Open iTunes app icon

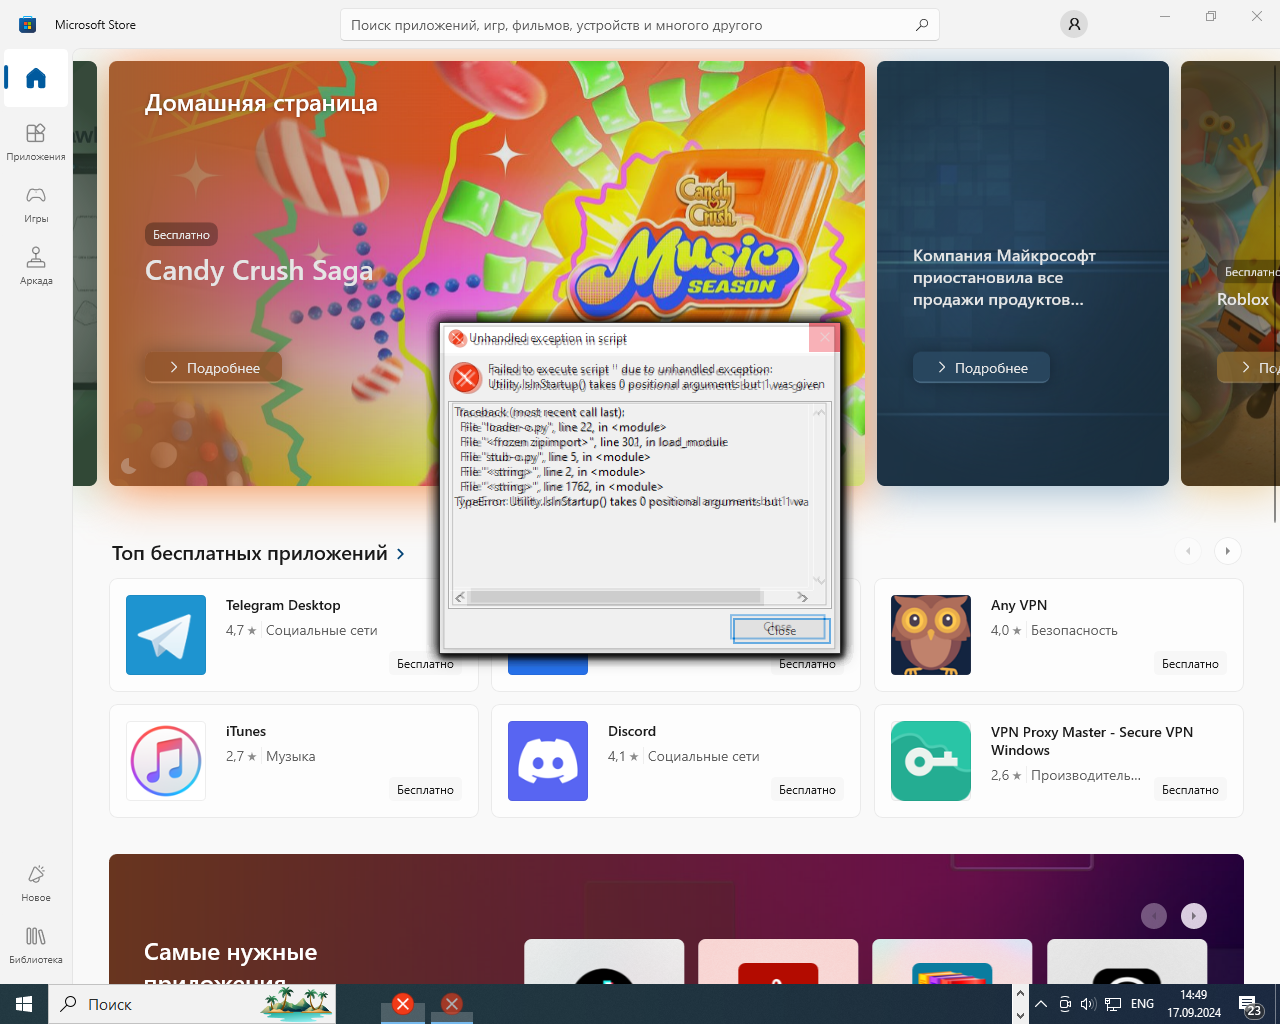(166, 761)
